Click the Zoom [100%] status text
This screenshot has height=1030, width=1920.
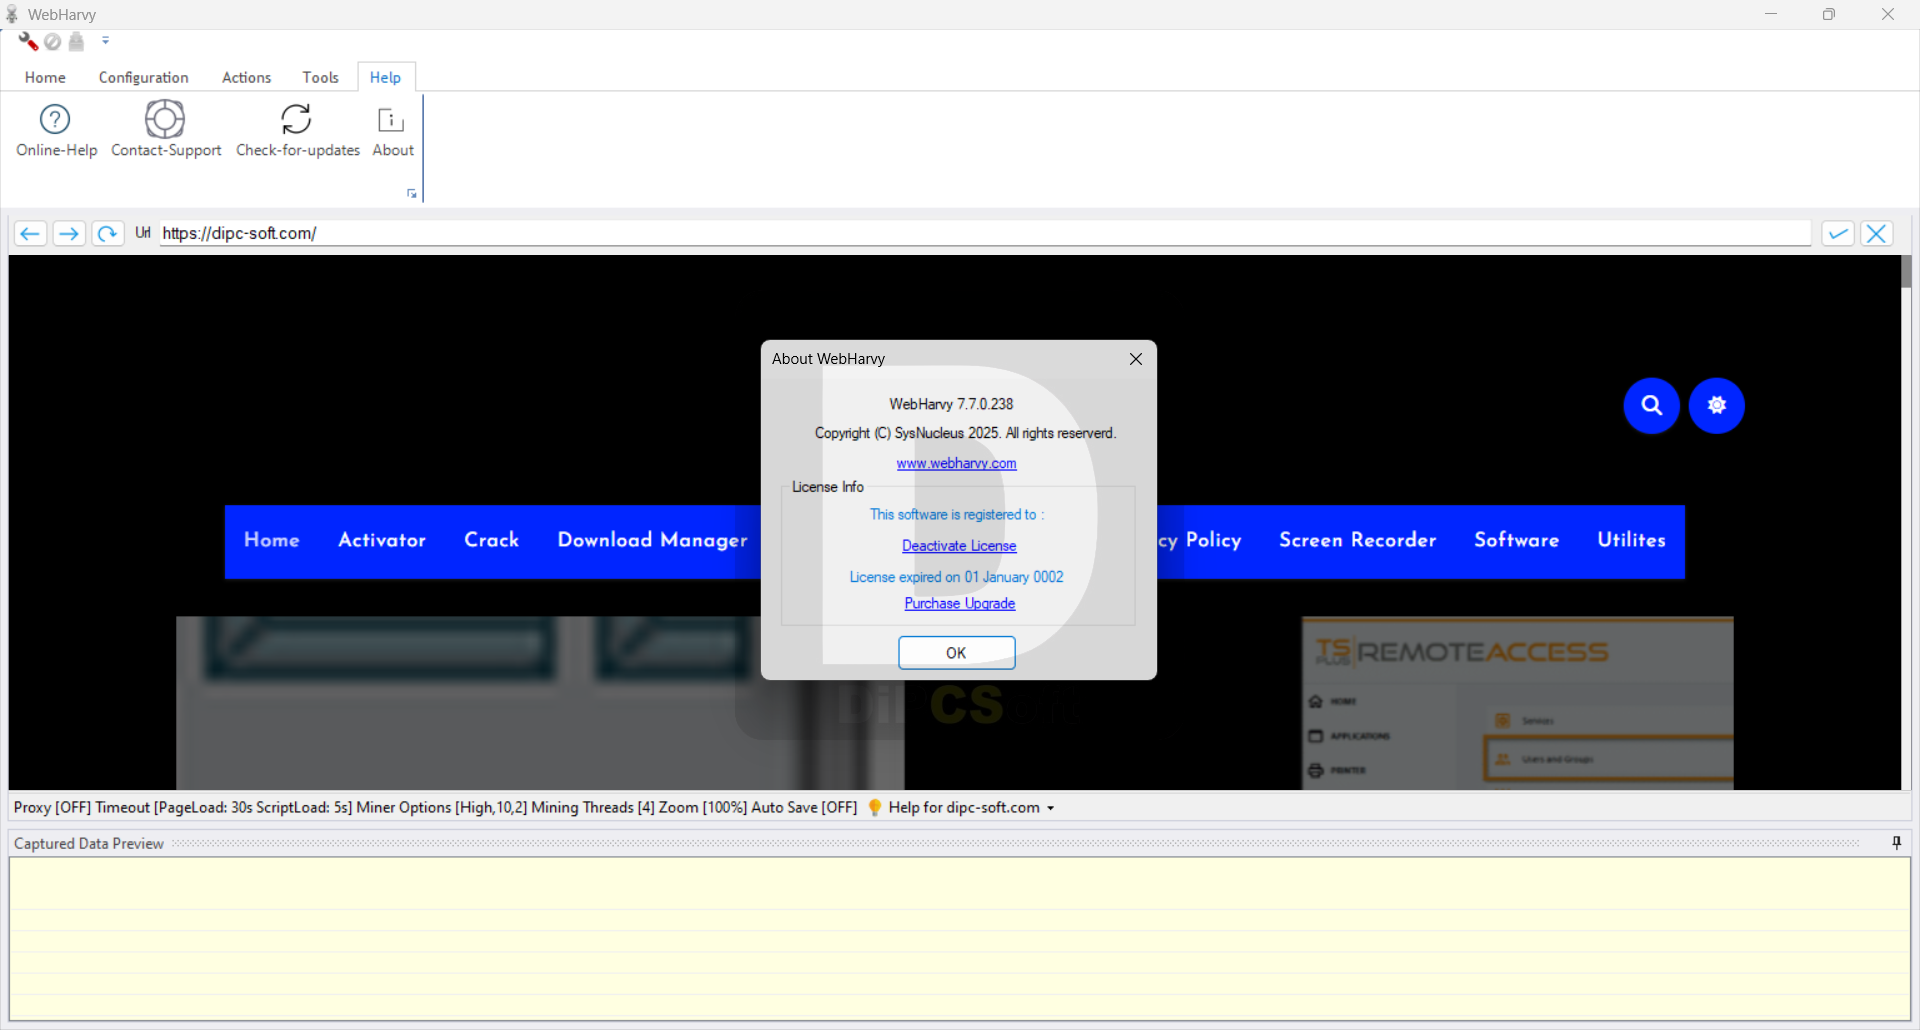(x=702, y=808)
